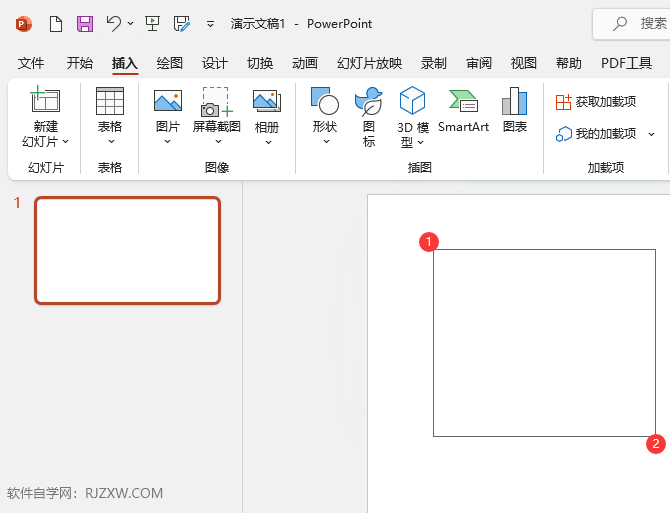Open the Customize Quick Access Toolbar dropdown

pyautogui.click(x=210, y=23)
